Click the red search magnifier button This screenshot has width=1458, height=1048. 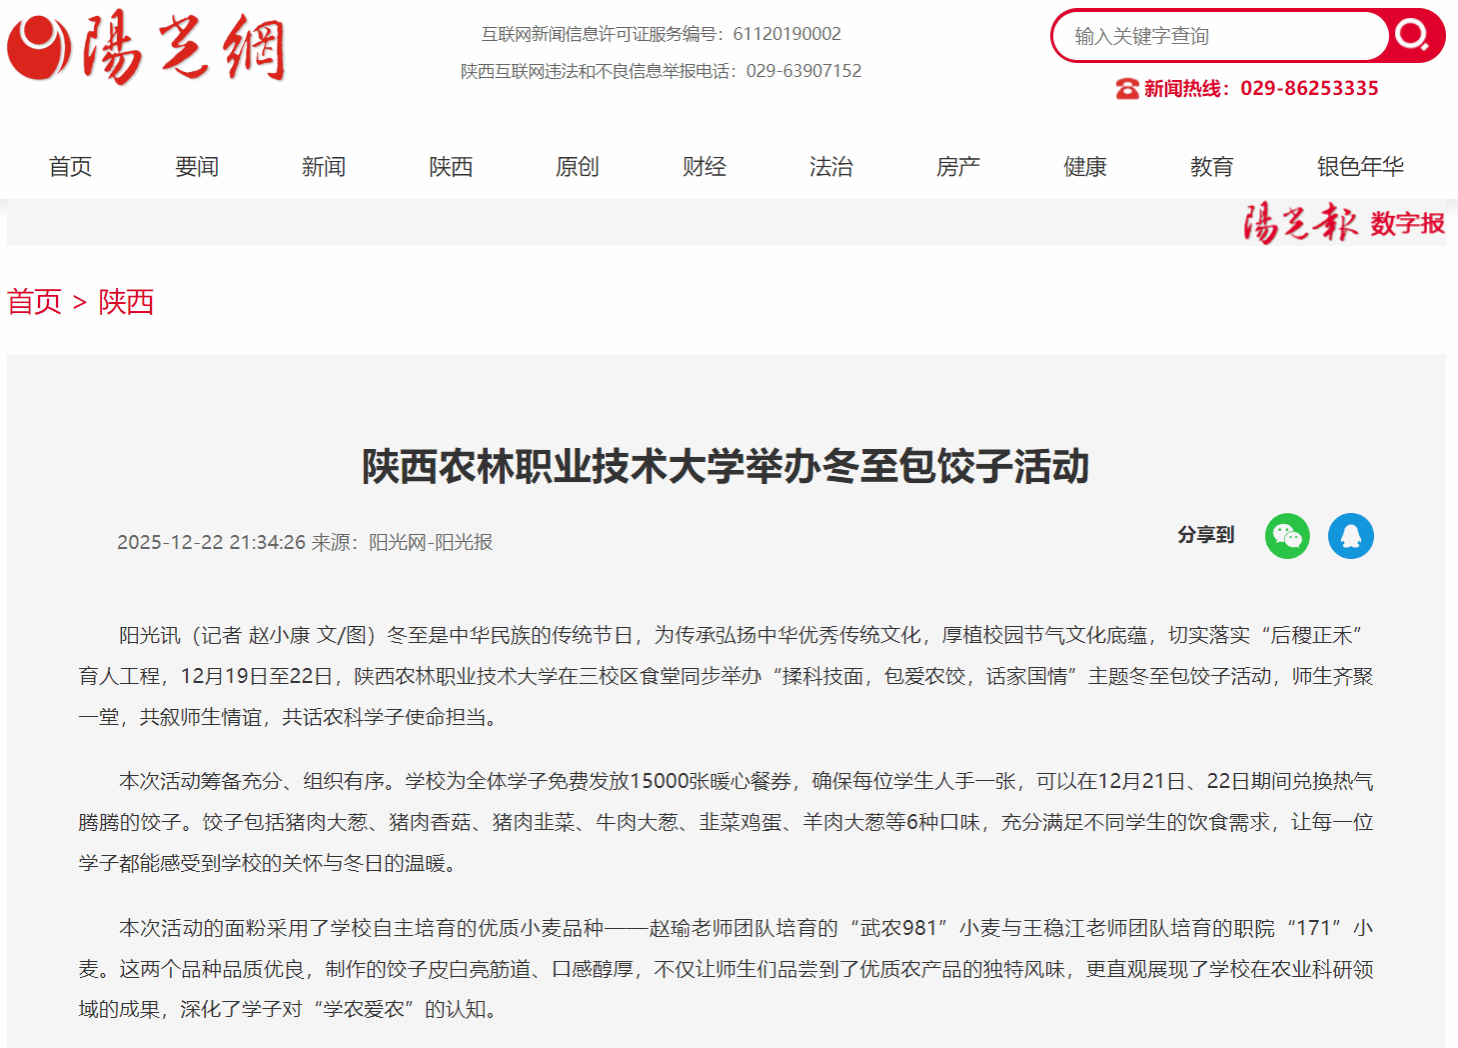1412,36
